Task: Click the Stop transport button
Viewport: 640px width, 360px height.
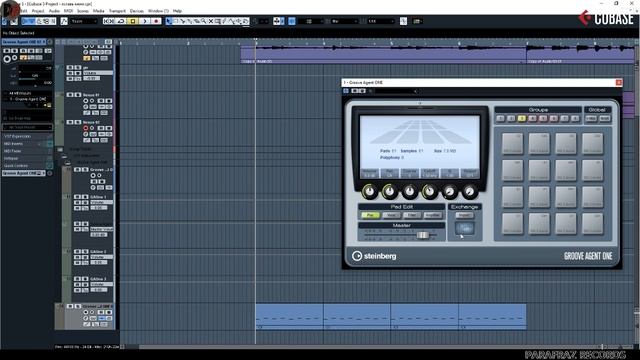Action: click(x=133, y=21)
